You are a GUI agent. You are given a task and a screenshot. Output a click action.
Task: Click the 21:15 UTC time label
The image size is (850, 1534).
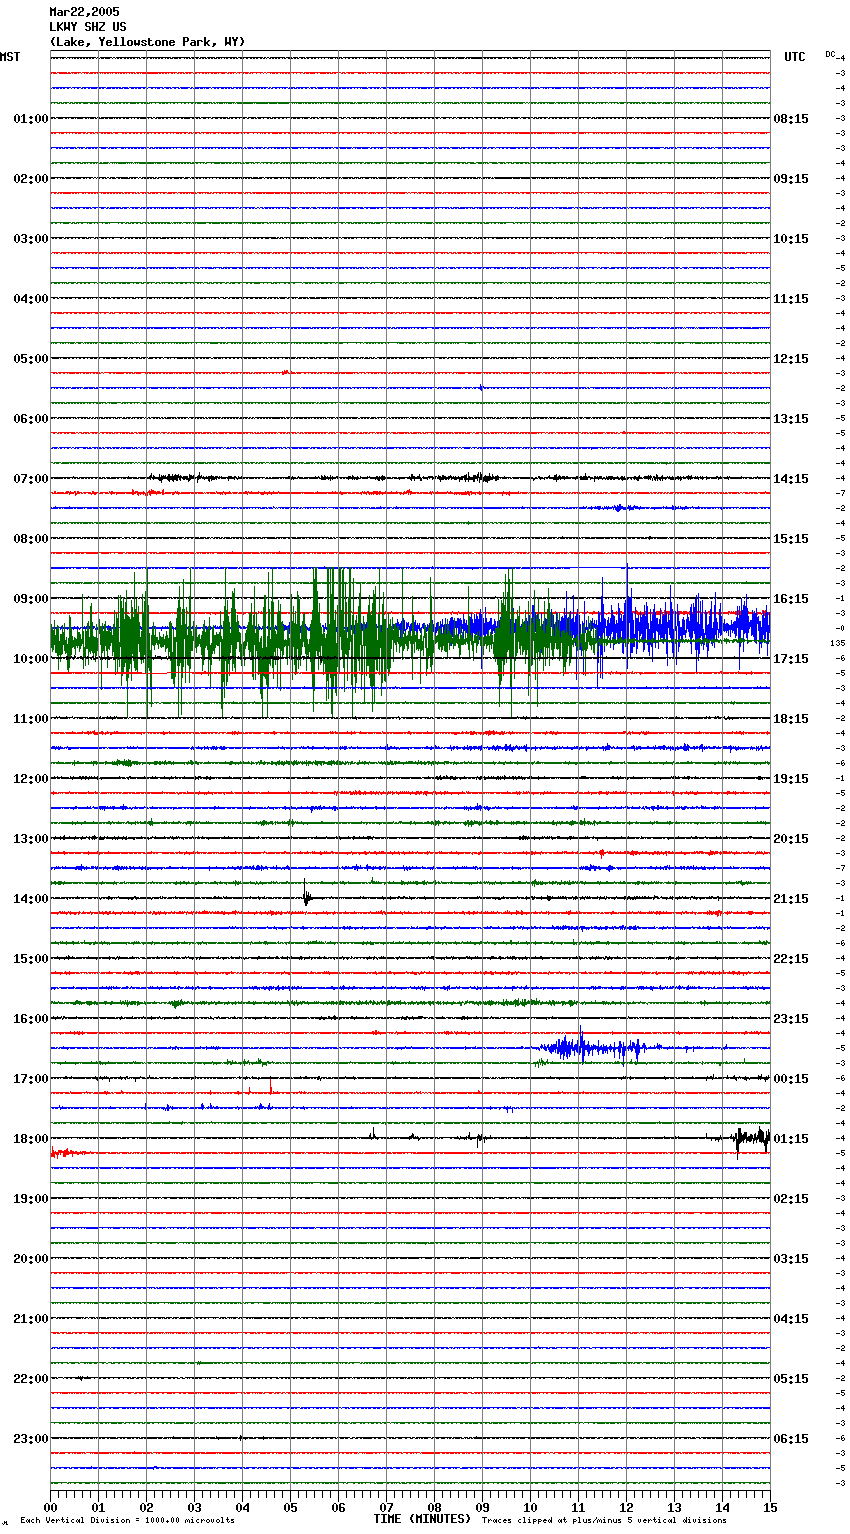[x=791, y=899]
